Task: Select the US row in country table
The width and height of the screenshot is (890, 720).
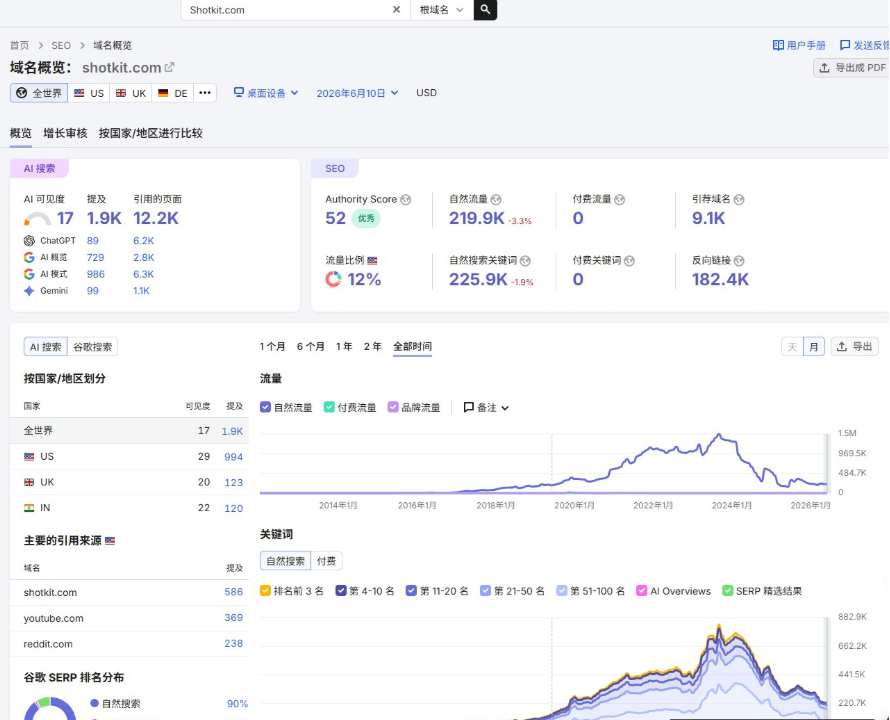Action: click(x=129, y=457)
